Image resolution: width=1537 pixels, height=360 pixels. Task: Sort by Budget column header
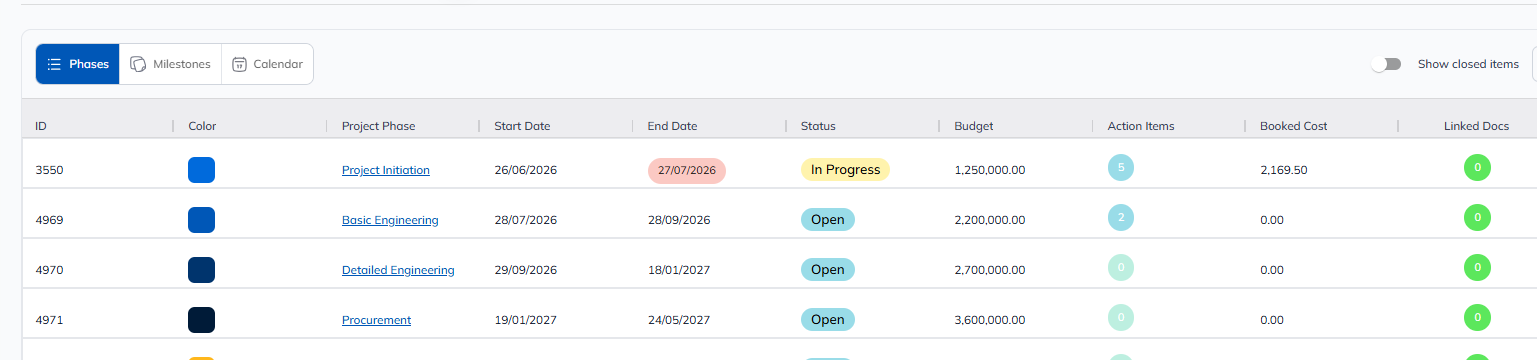(x=974, y=126)
